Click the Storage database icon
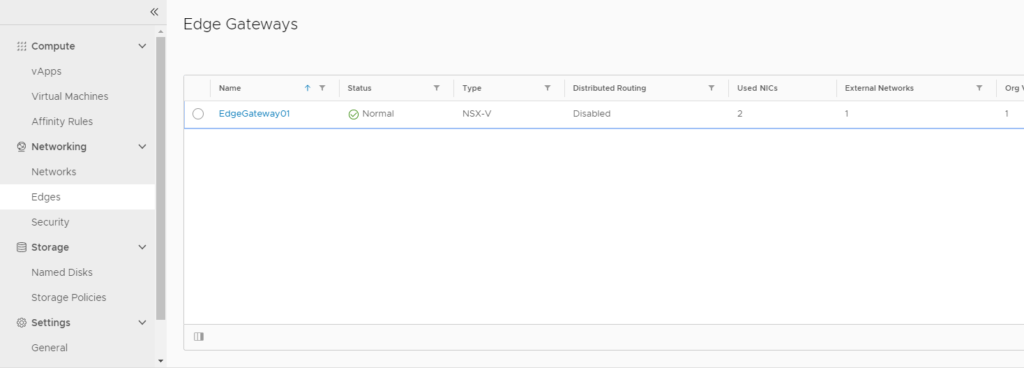Screen dimensions: 1024x368 pyautogui.click(x=22, y=247)
